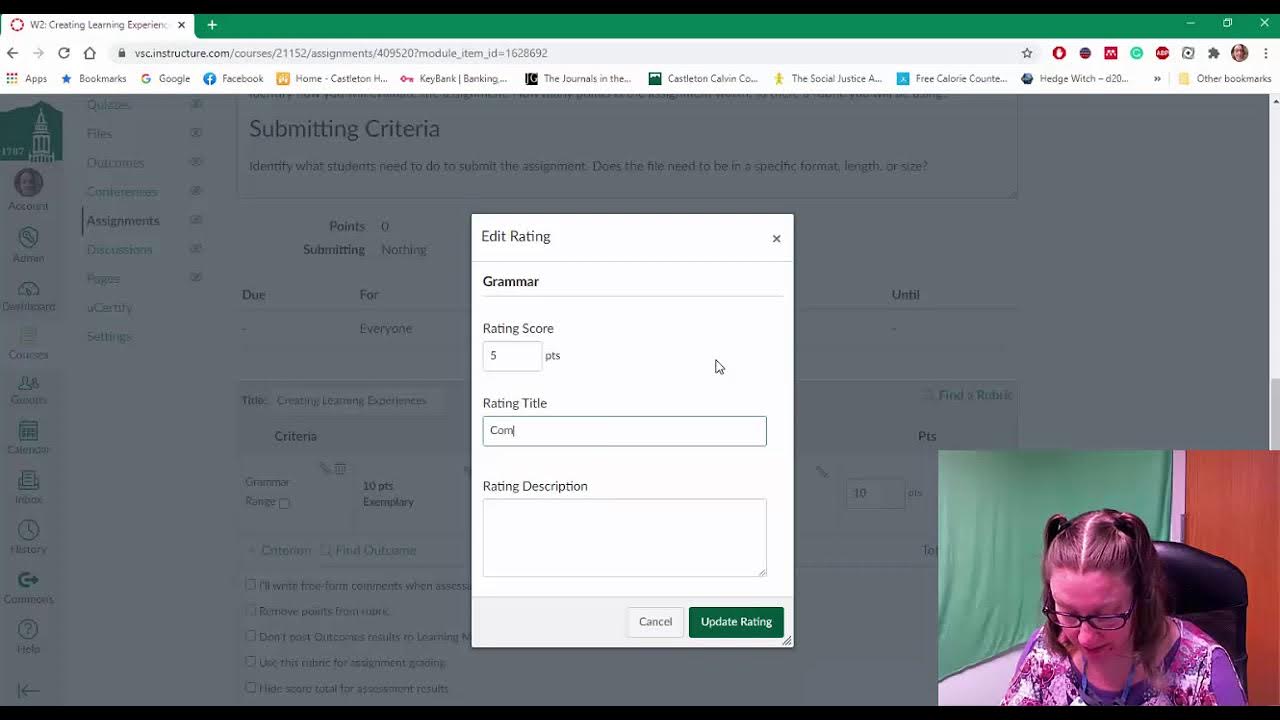Open the Chrome menu three dots
The height and width of the screenshot is (720, 1280).
click(1265, 53)
